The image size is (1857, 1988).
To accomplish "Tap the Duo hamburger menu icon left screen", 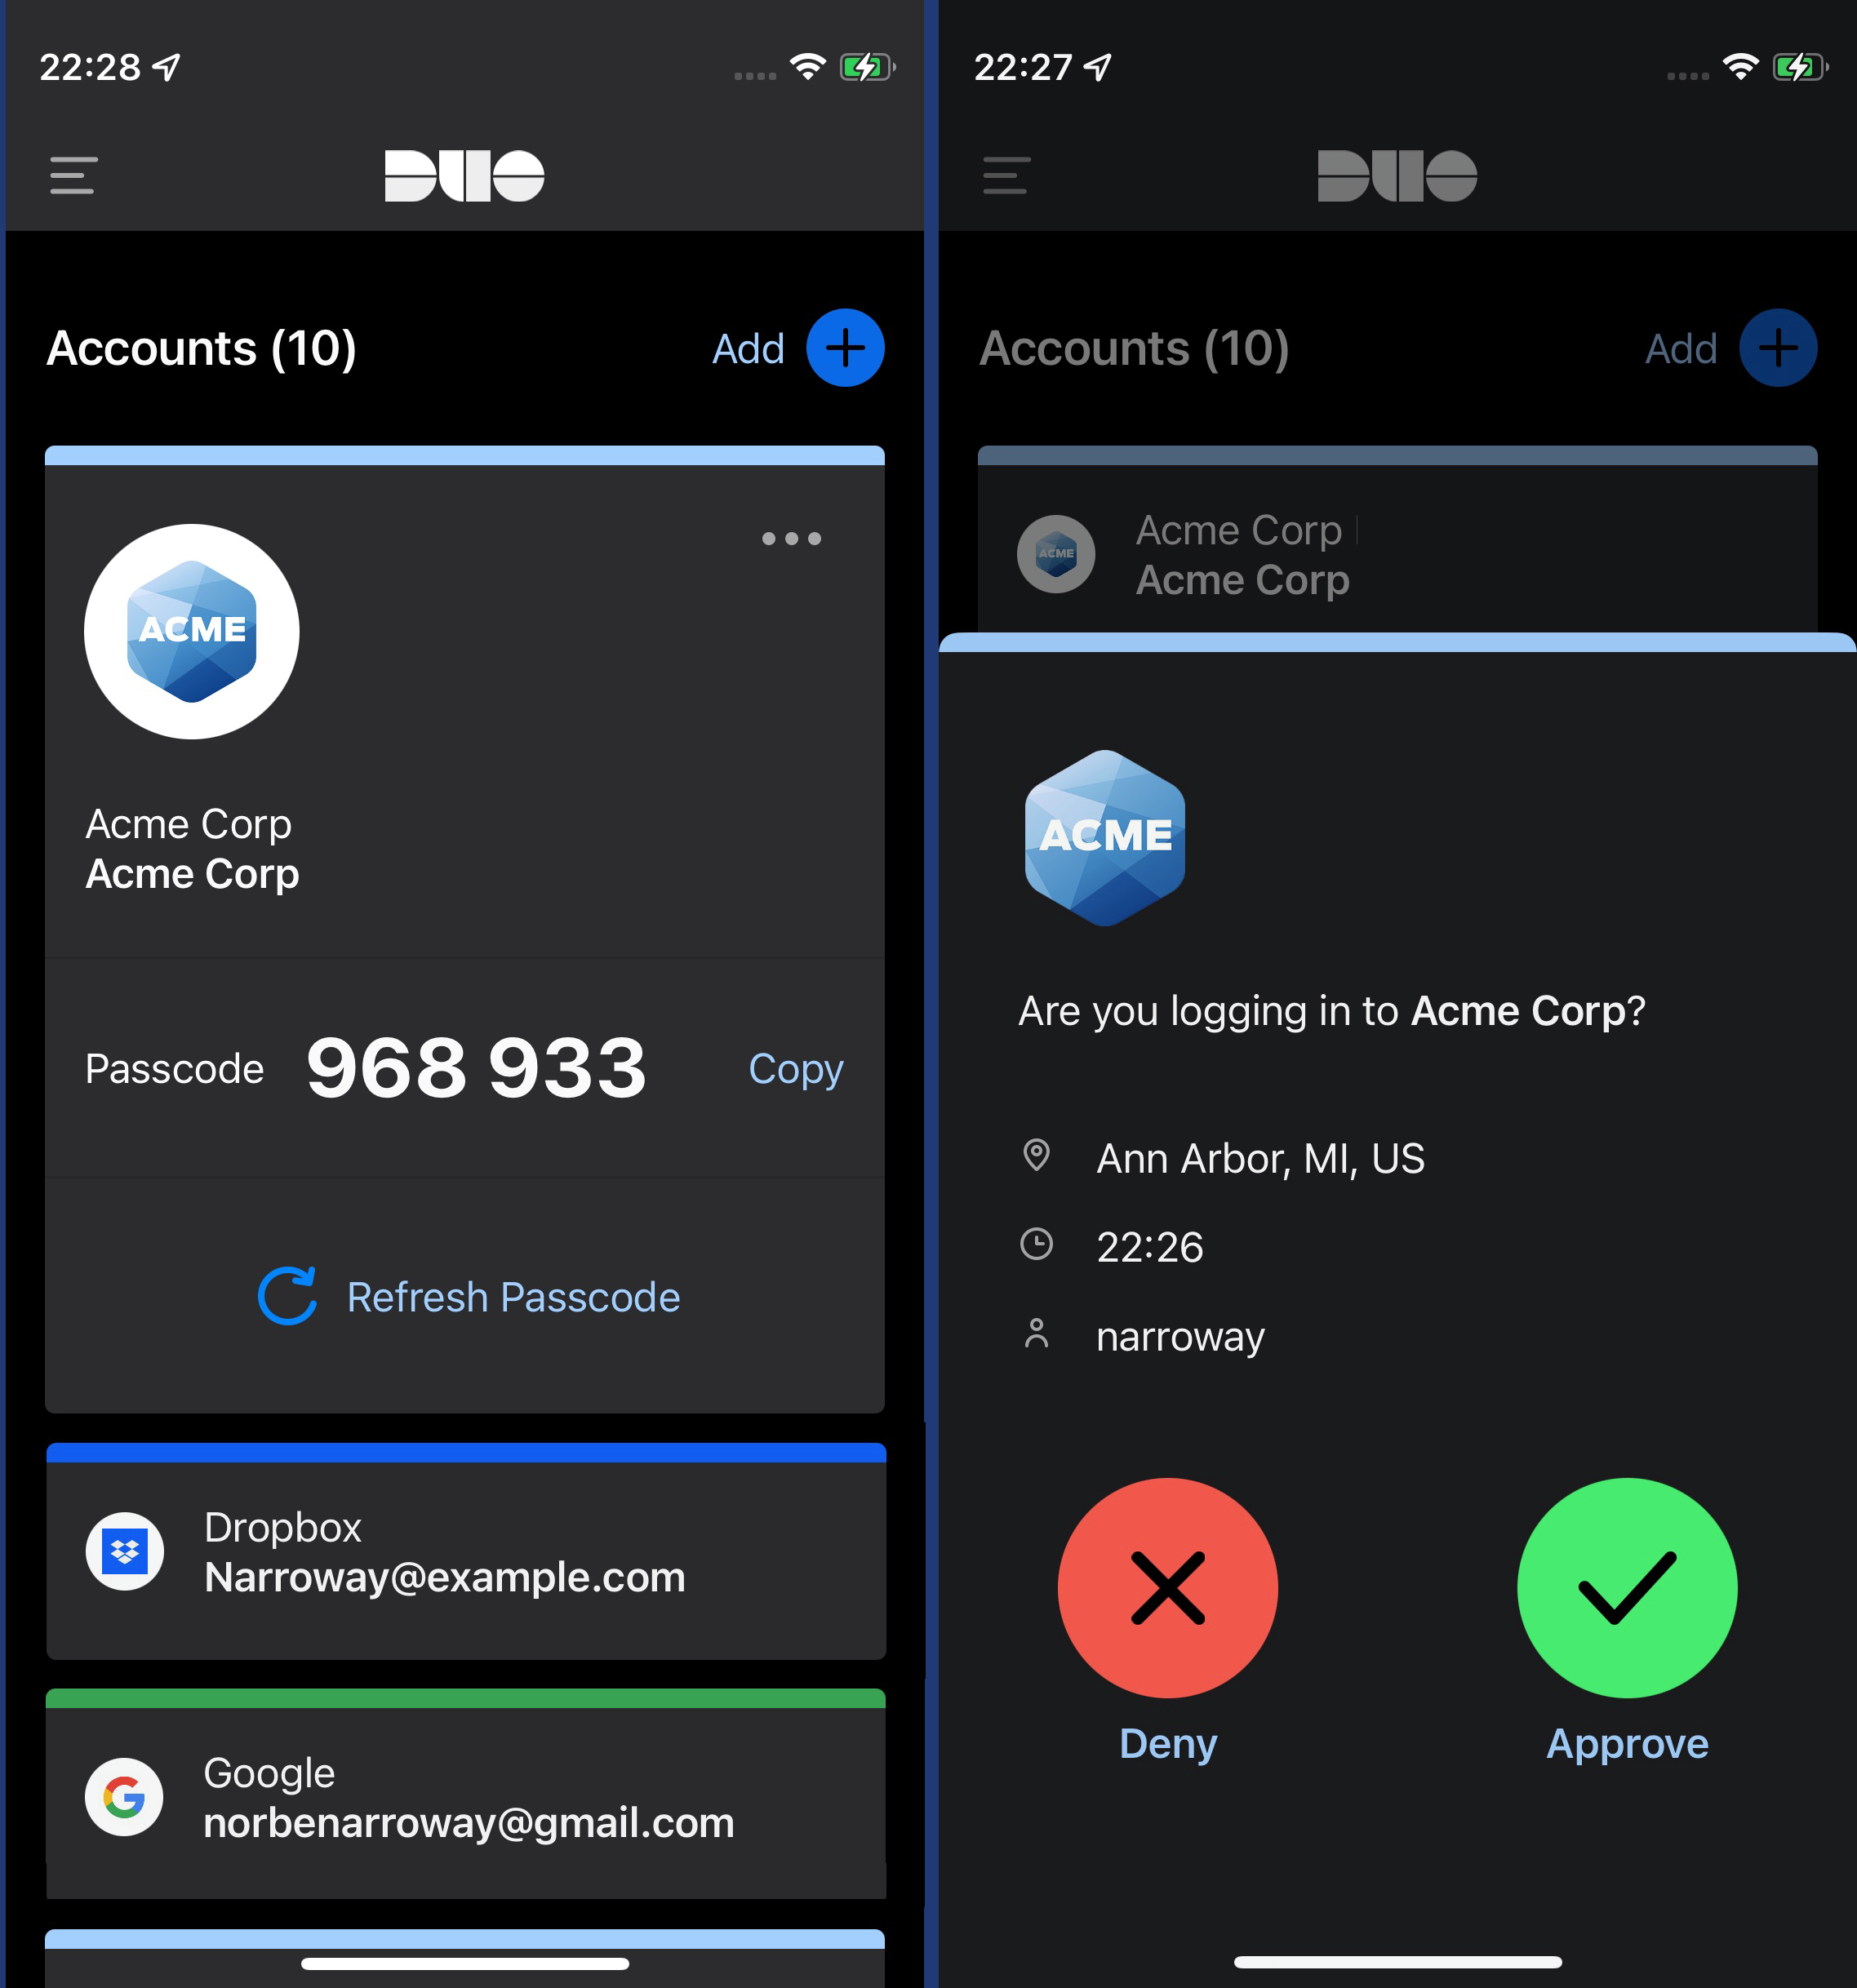I will (x=73, y=175).
